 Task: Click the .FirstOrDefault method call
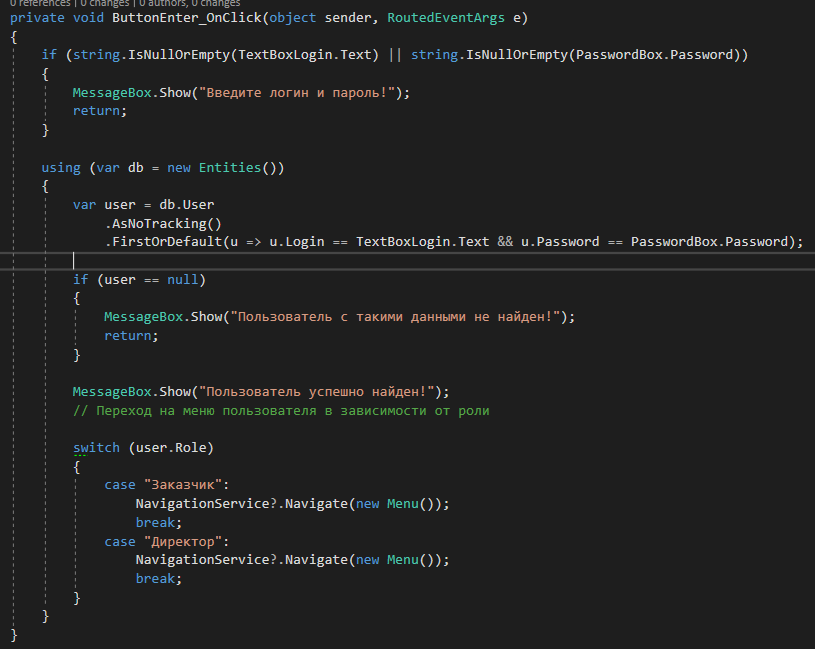point(163,242)
